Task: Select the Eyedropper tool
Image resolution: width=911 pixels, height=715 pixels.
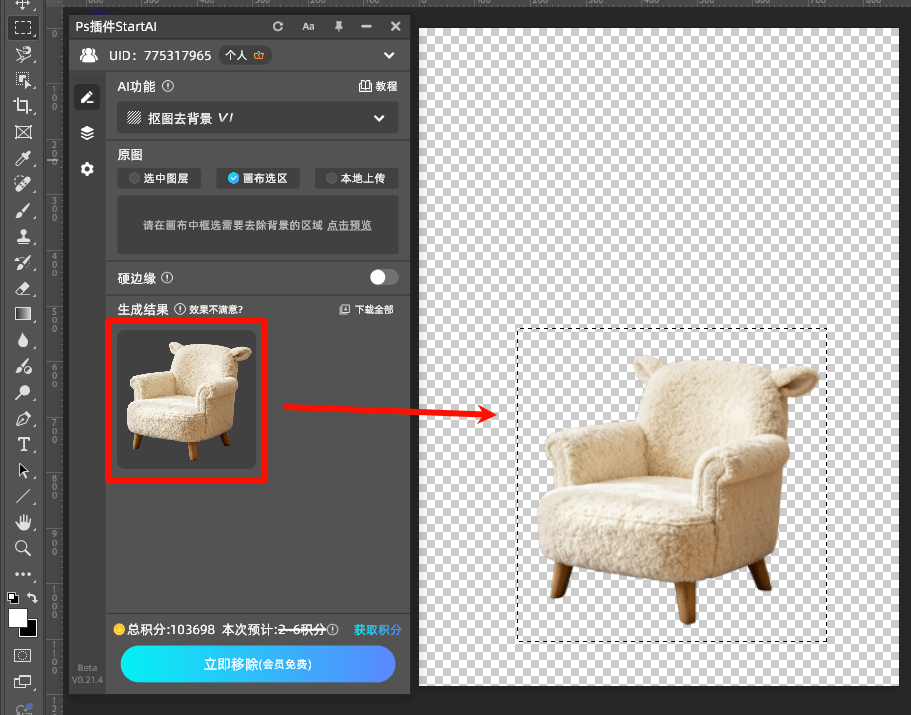Action: 23,158
